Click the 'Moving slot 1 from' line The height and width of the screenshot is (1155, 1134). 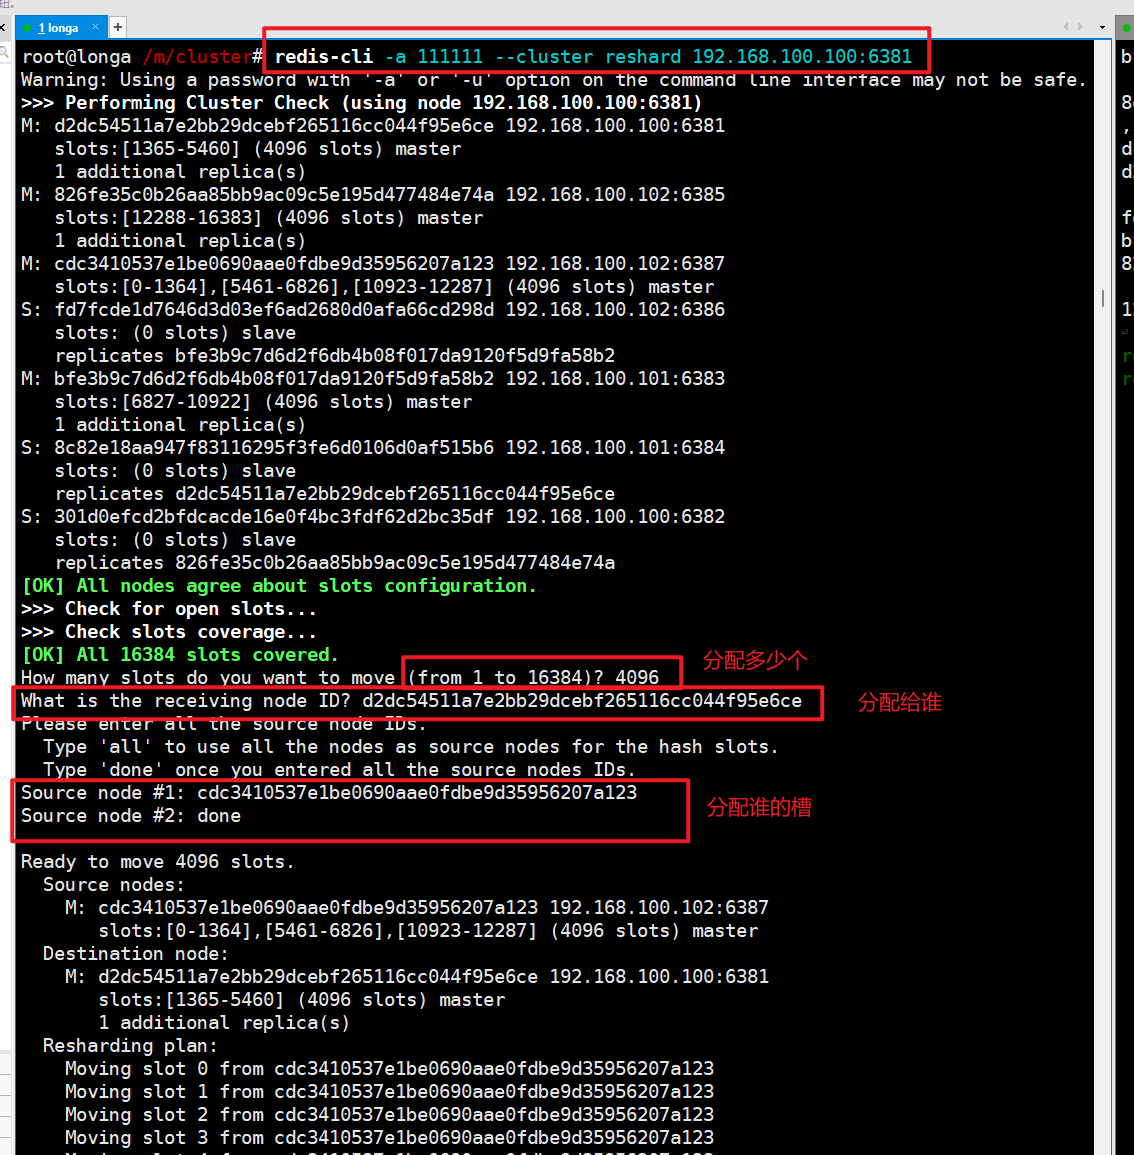pos(389,1091)
